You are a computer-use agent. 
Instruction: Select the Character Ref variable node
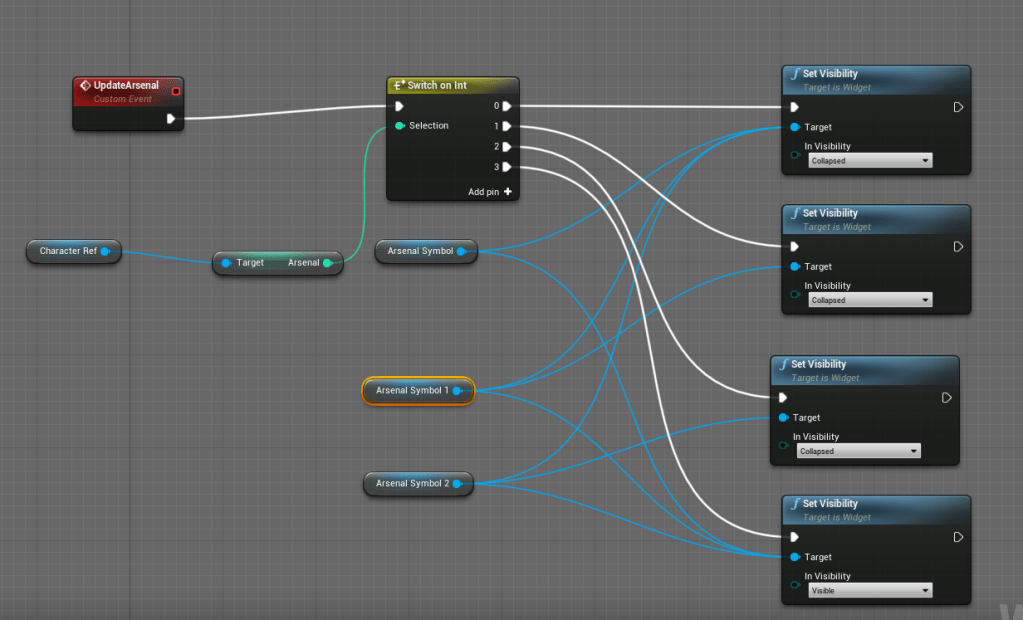point(67,251)
